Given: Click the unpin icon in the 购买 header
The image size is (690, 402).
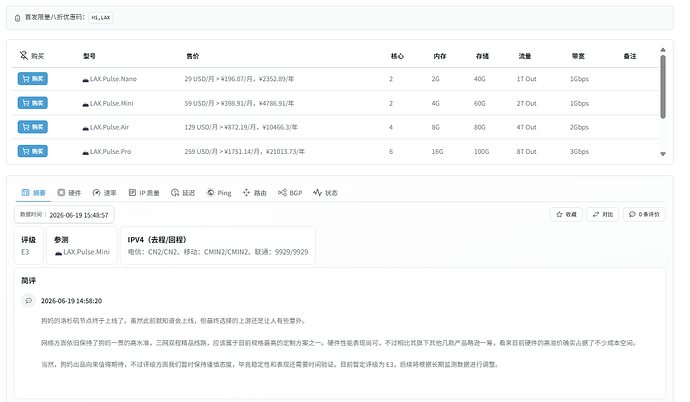Looking at the screenshot, I should click(23, 55).
